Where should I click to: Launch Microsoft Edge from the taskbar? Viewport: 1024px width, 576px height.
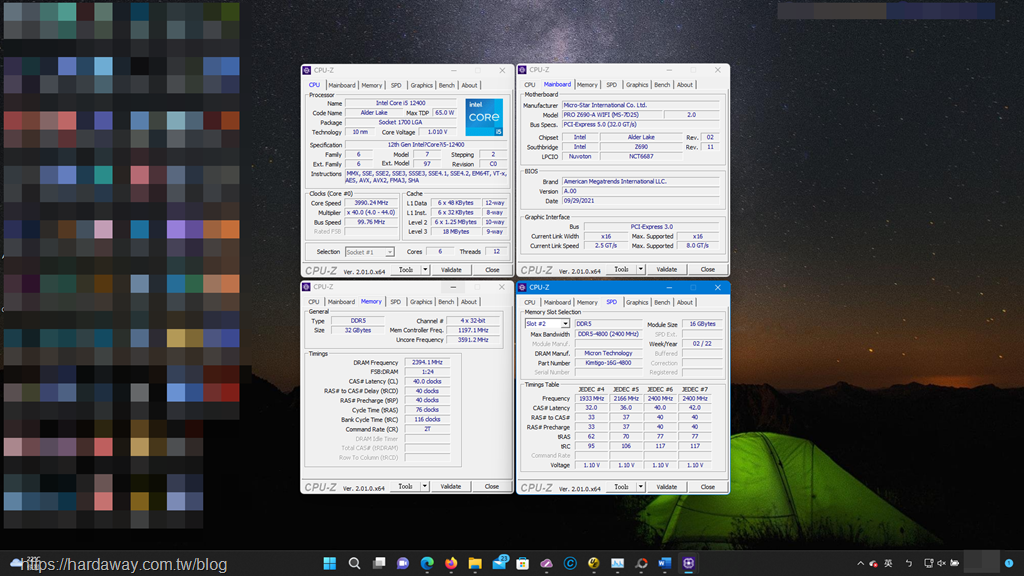tap(427, 563)
